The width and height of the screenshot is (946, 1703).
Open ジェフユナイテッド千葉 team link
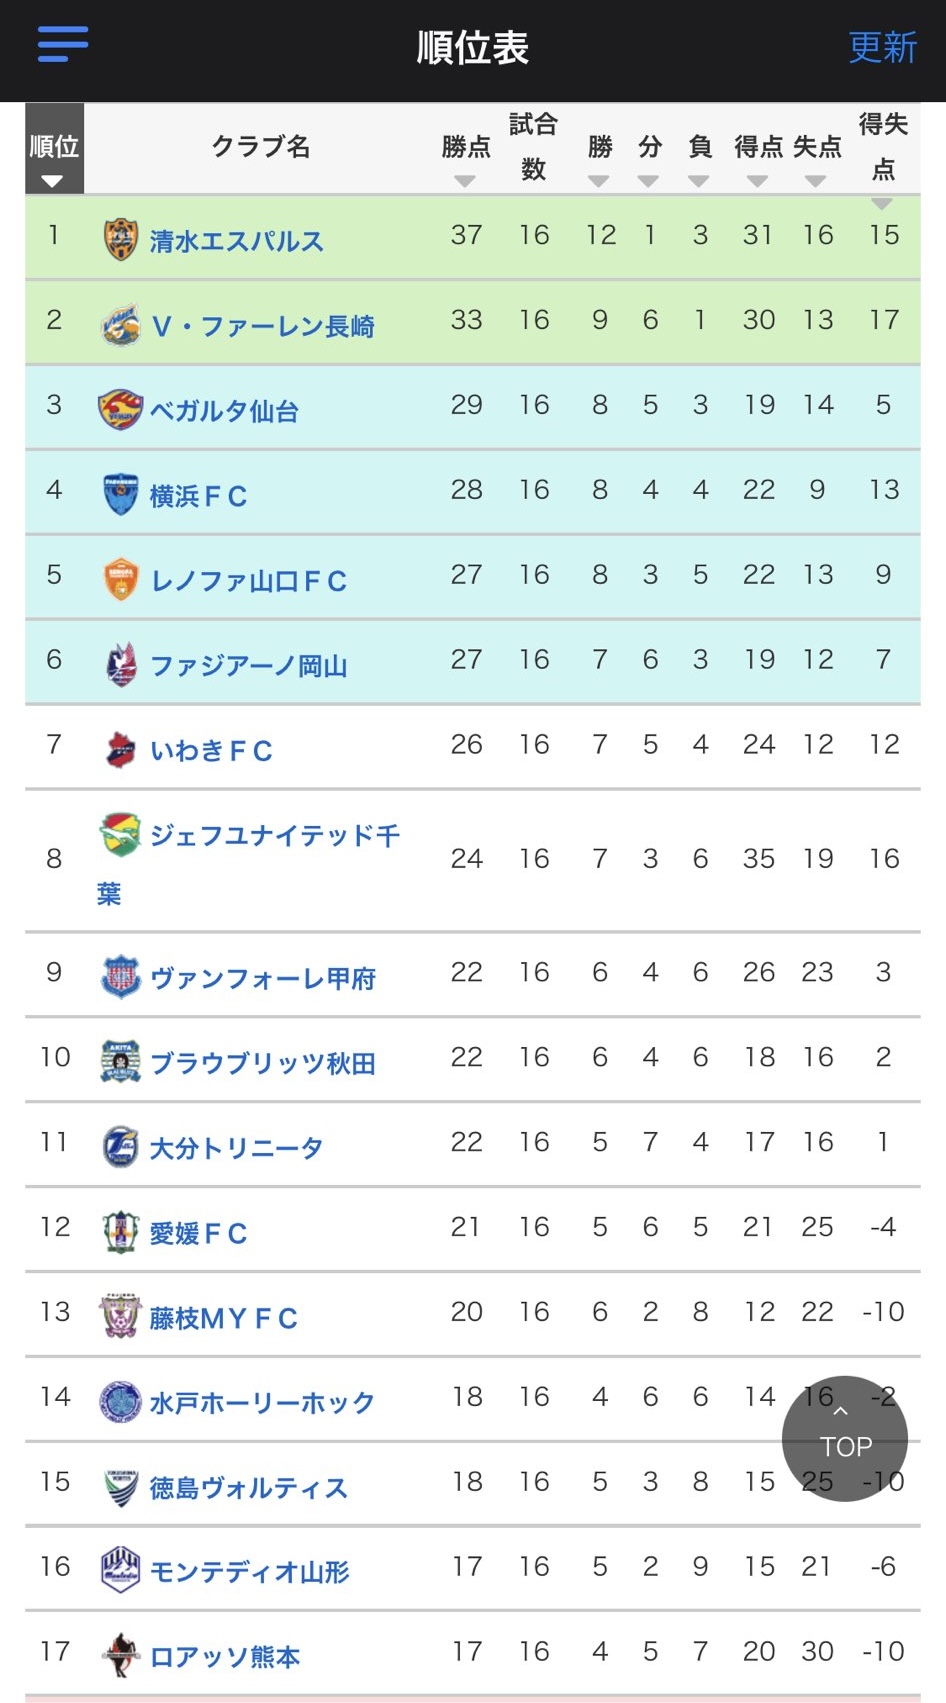[275, 836]
